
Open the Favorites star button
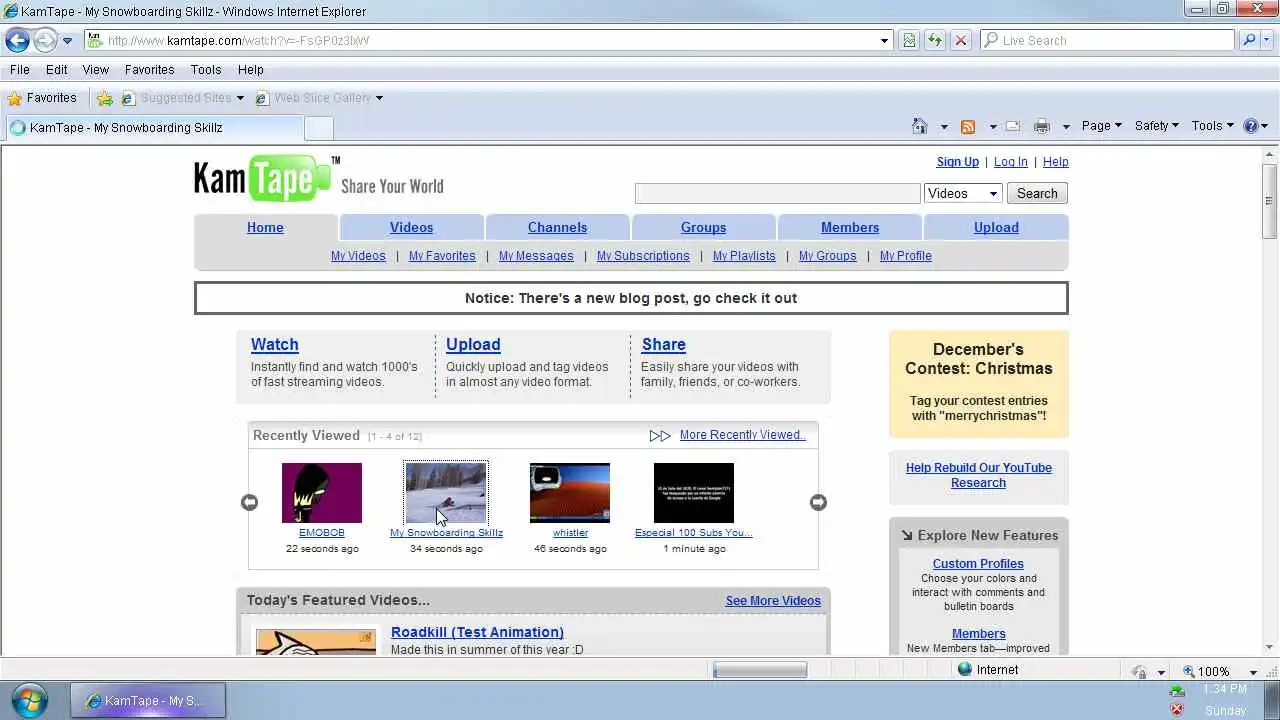[42, 98]
